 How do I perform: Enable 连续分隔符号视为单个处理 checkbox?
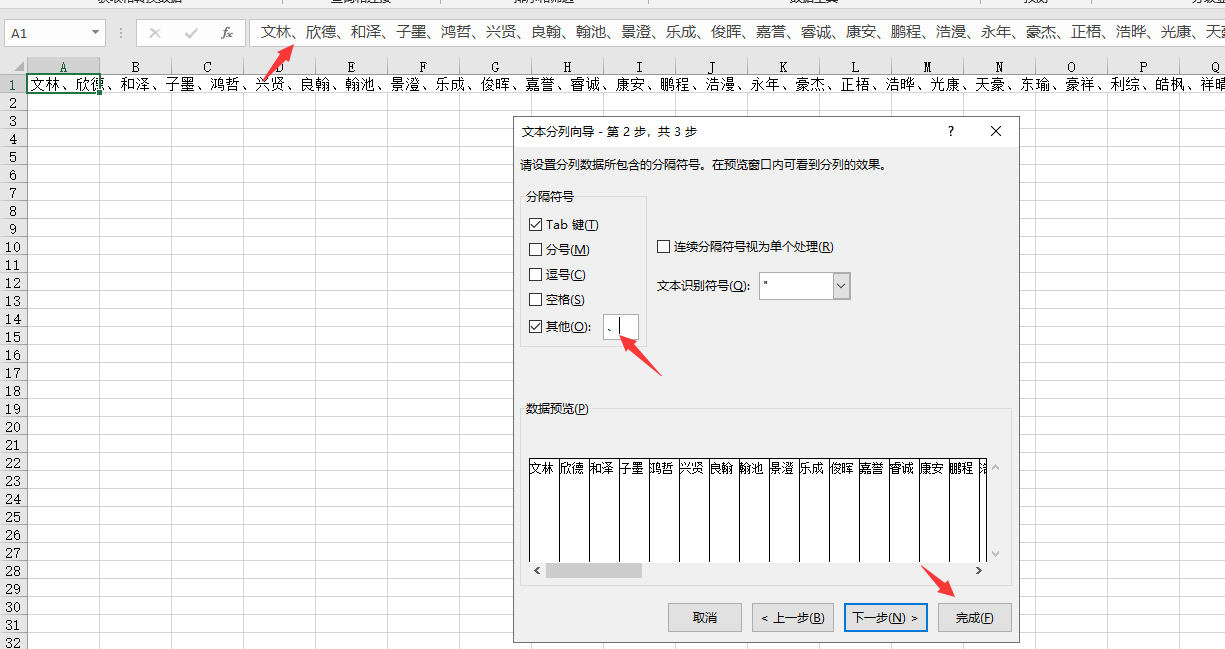(x=663, y=247)
